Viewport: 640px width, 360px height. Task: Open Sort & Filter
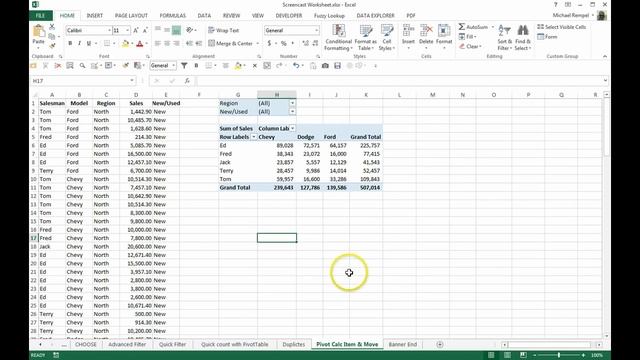504,38
